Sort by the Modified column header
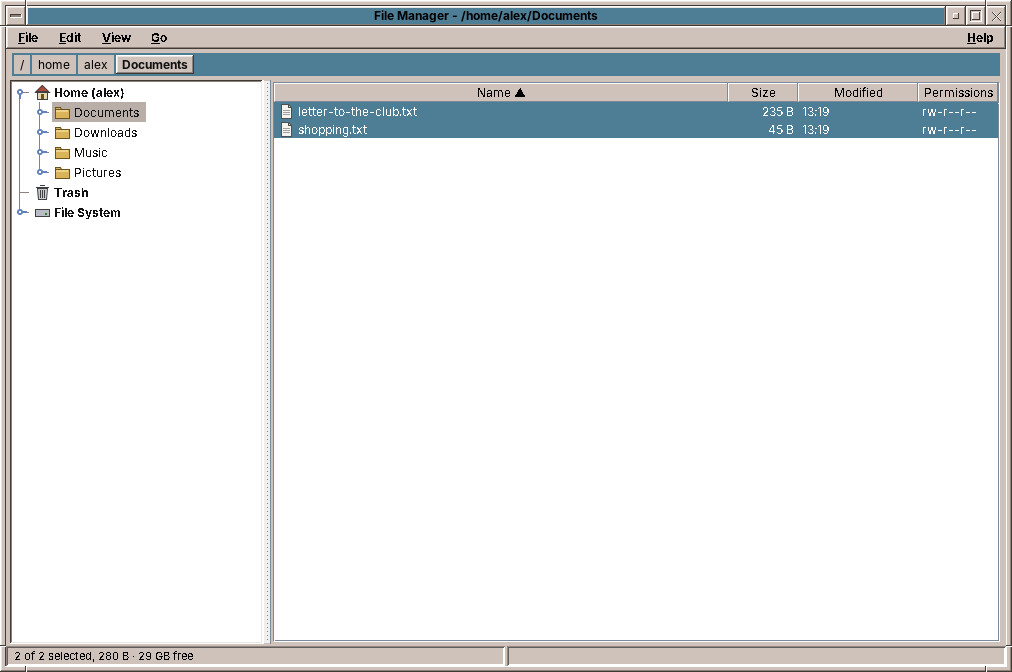 coord(858,92)
